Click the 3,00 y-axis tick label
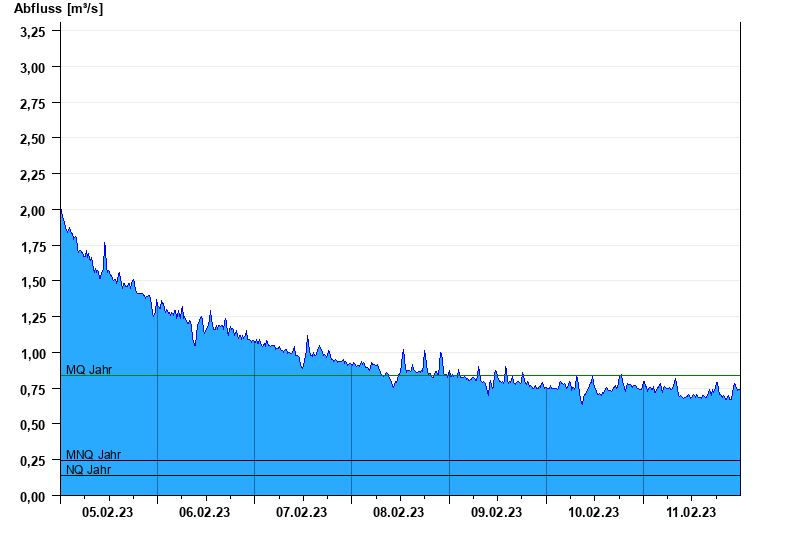 coord(33,68)
